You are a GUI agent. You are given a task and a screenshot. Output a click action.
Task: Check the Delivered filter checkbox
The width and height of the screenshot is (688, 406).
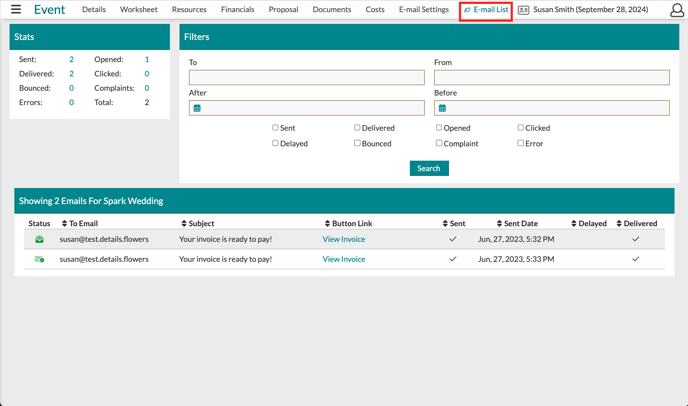tap(357, 128)
